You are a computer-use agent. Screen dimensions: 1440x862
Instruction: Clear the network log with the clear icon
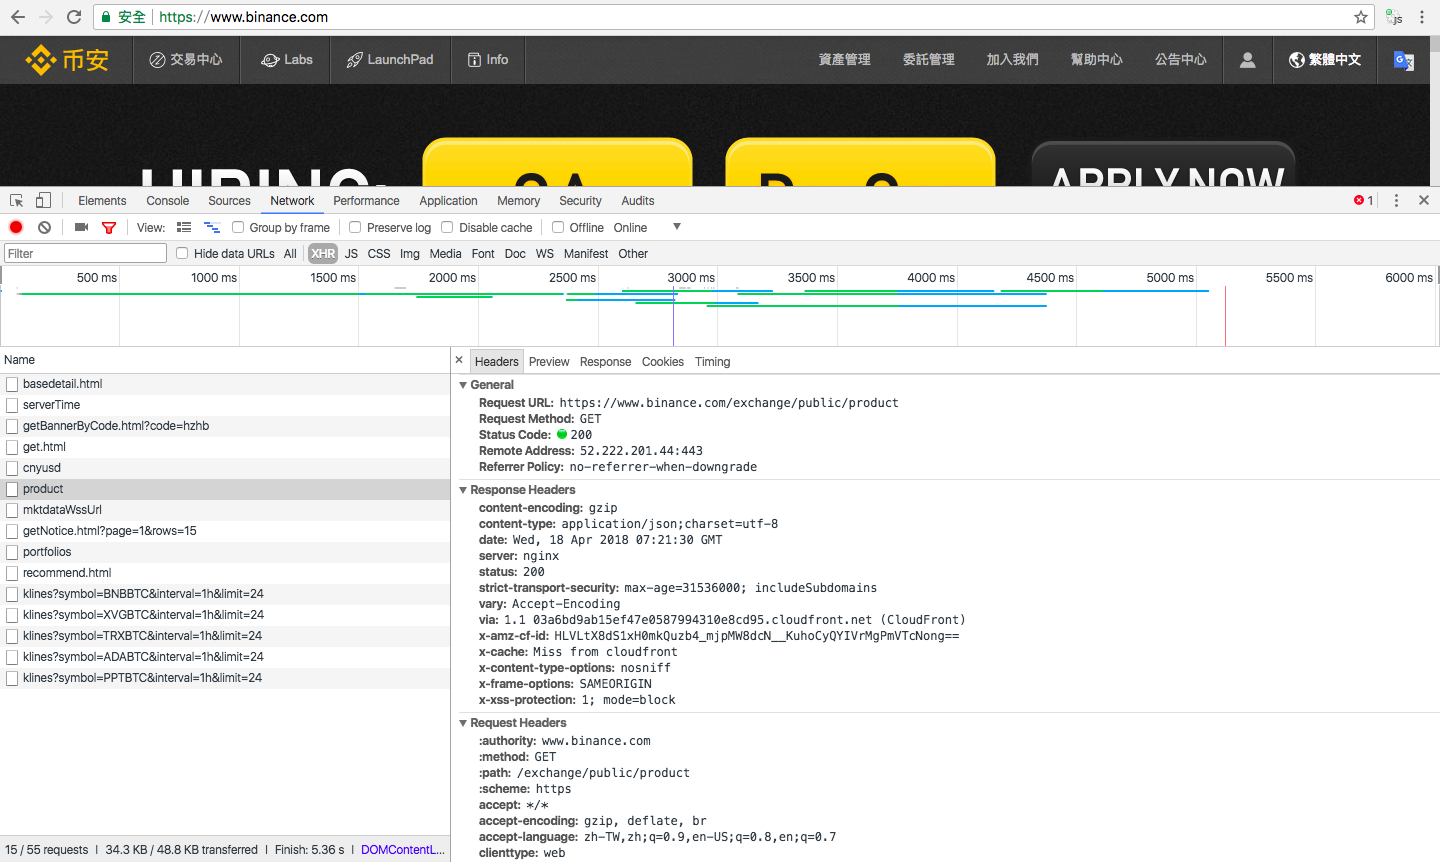tap(44, 227)
